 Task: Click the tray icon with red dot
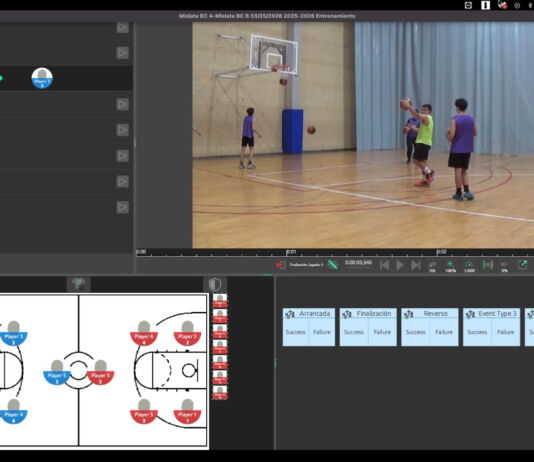502,5
